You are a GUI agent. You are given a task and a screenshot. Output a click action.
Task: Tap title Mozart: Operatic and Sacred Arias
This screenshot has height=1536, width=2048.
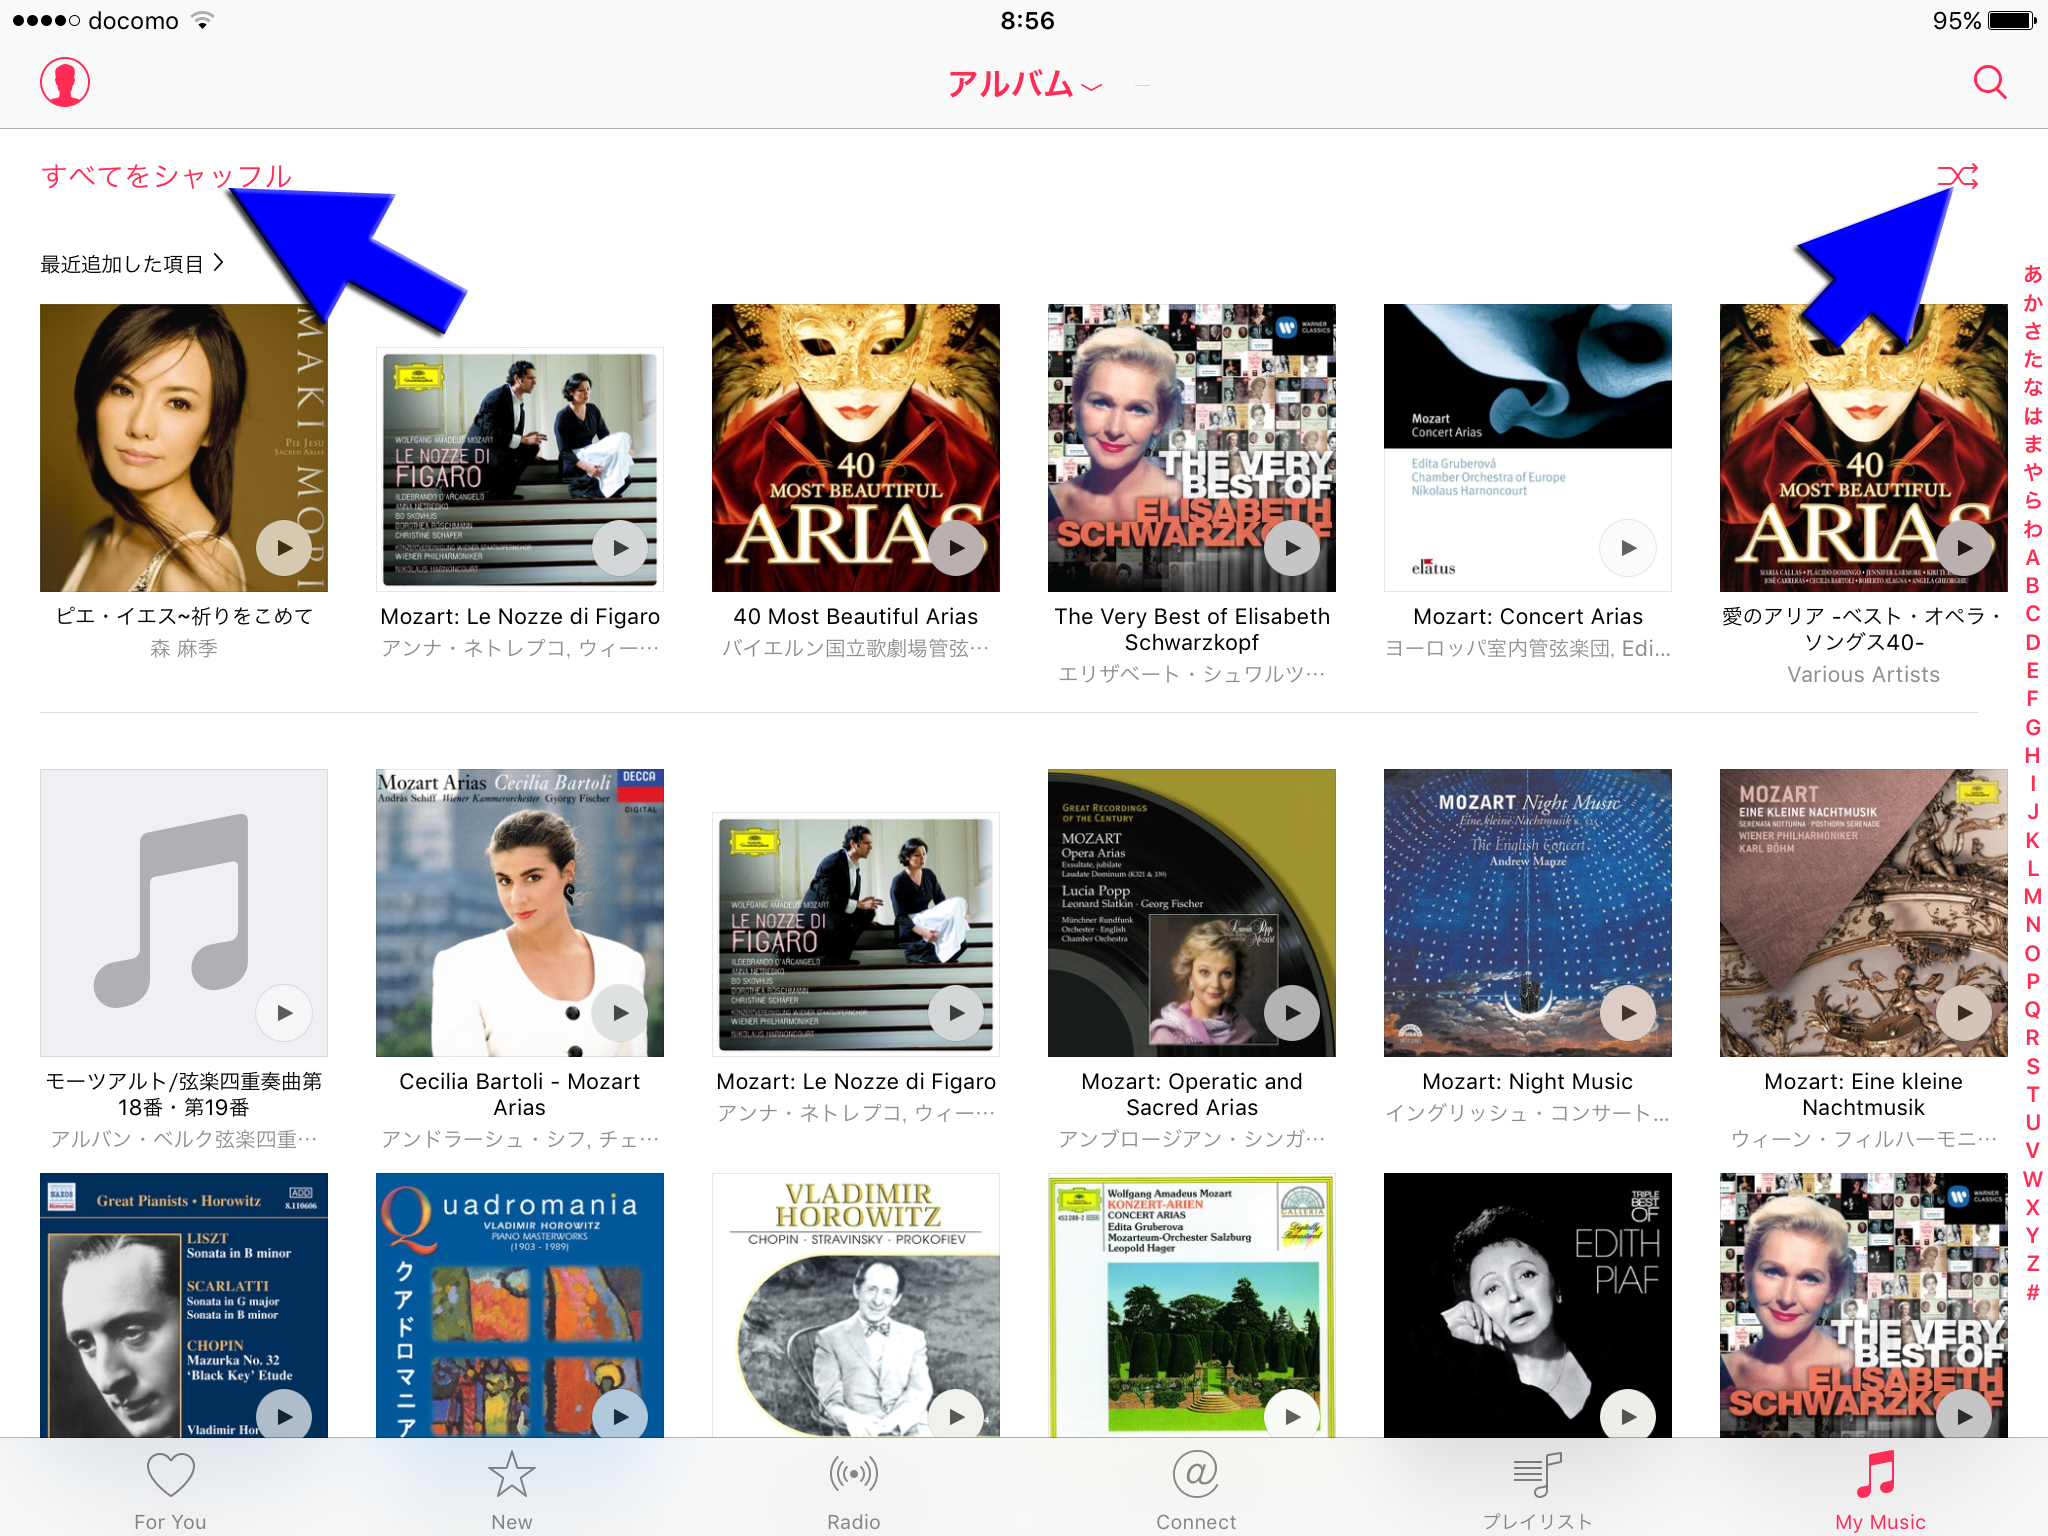[1192, 1094]
